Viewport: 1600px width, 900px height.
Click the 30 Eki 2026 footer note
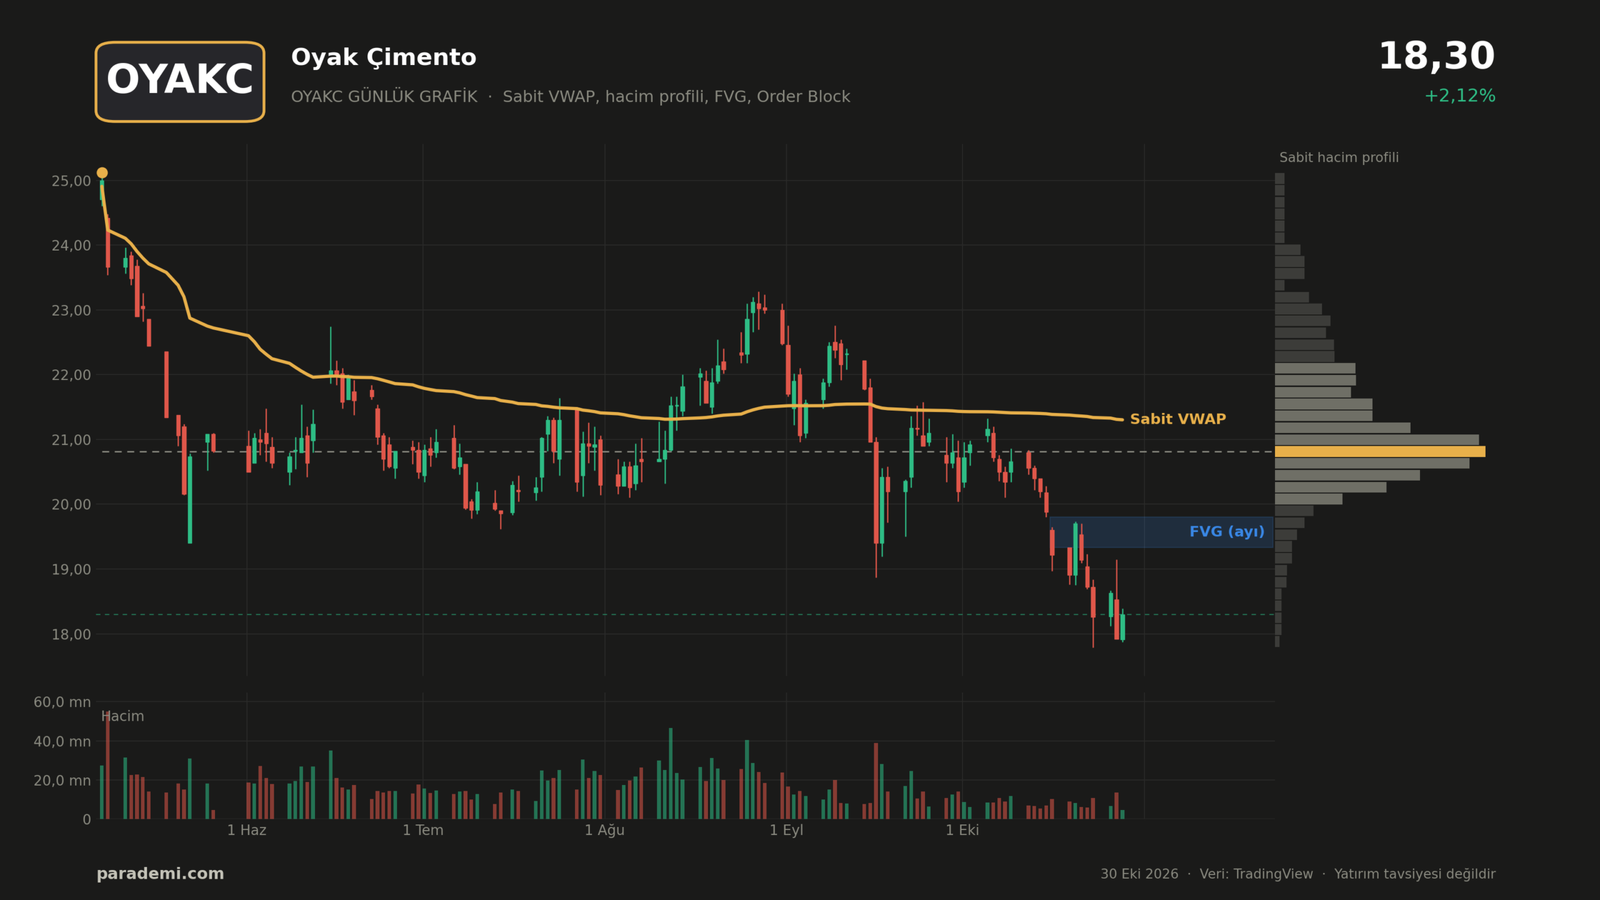[1139, 874]
